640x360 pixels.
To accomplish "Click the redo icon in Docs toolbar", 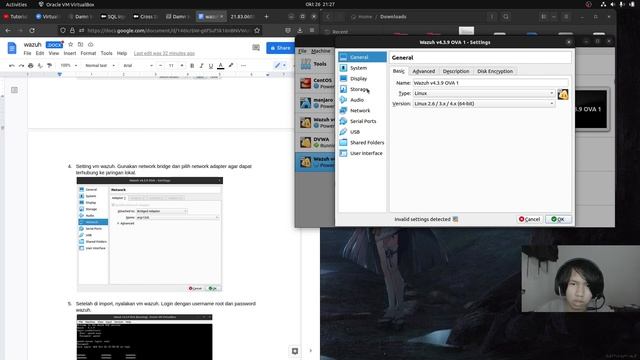I will tap(21, 65).
